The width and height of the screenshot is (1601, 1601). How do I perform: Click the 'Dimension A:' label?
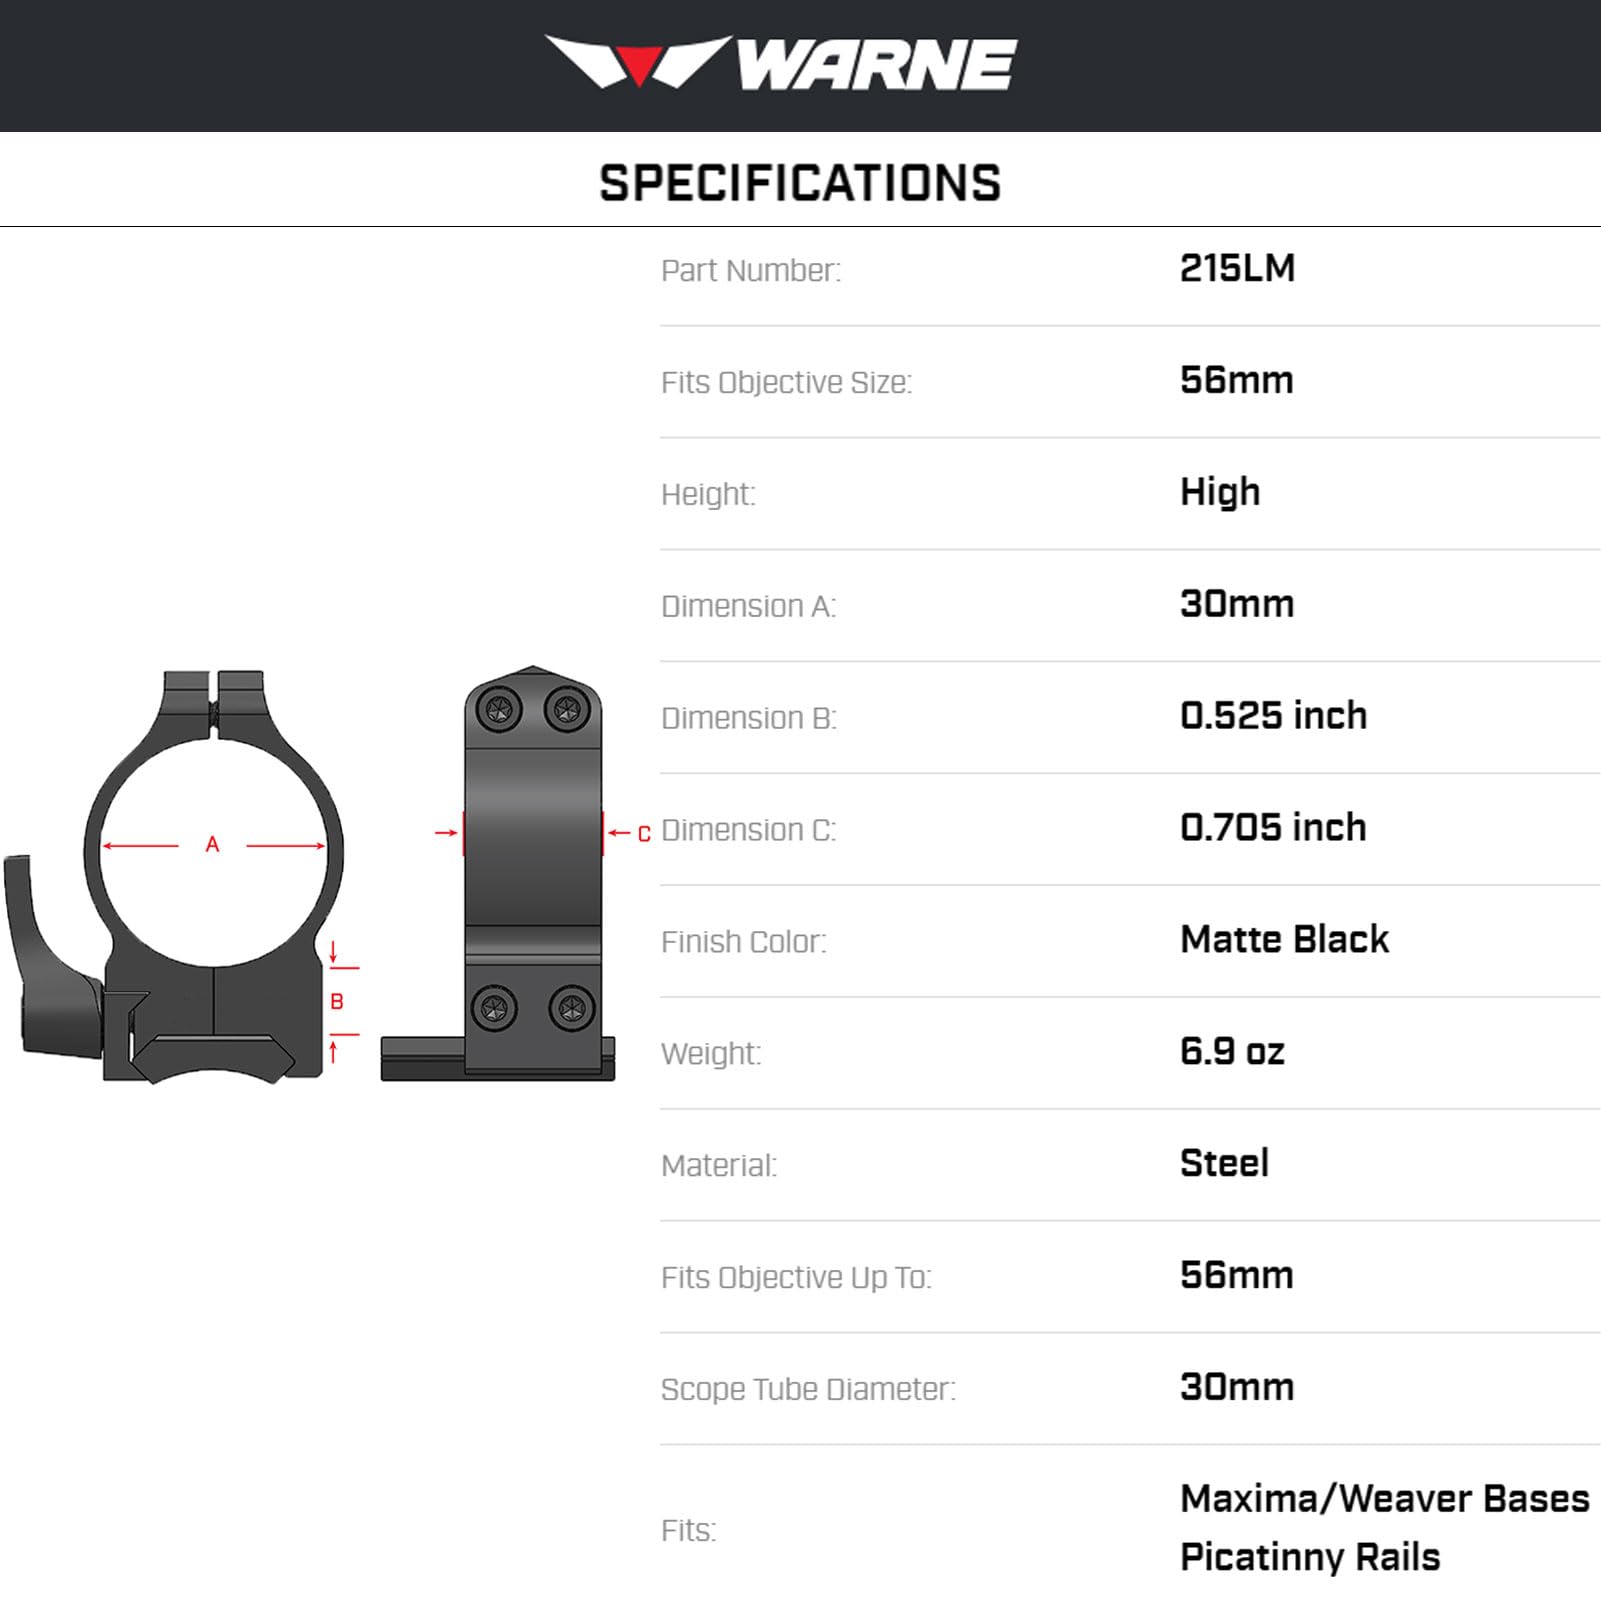pyautogui.click(x=748, y=606)
